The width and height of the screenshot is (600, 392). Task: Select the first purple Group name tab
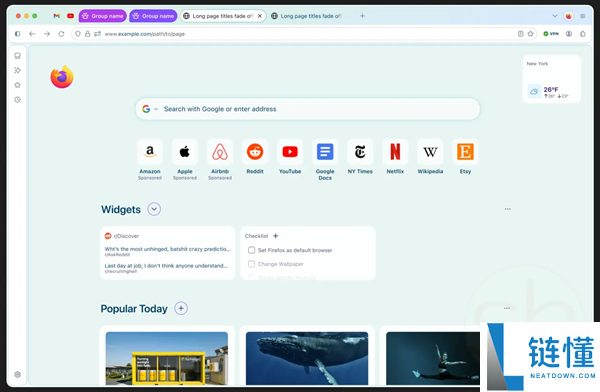103,16
